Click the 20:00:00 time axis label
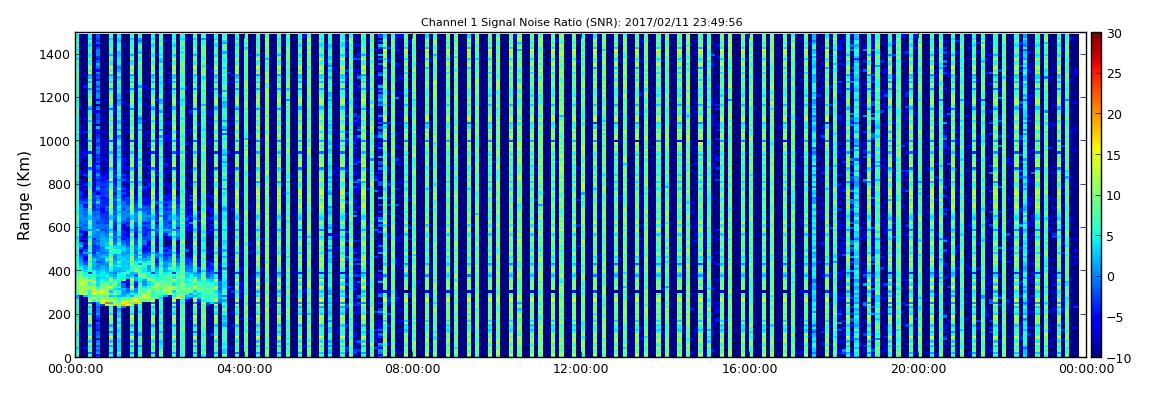Viewport: 1150px width, 407px height. click(x=917, y=369)
